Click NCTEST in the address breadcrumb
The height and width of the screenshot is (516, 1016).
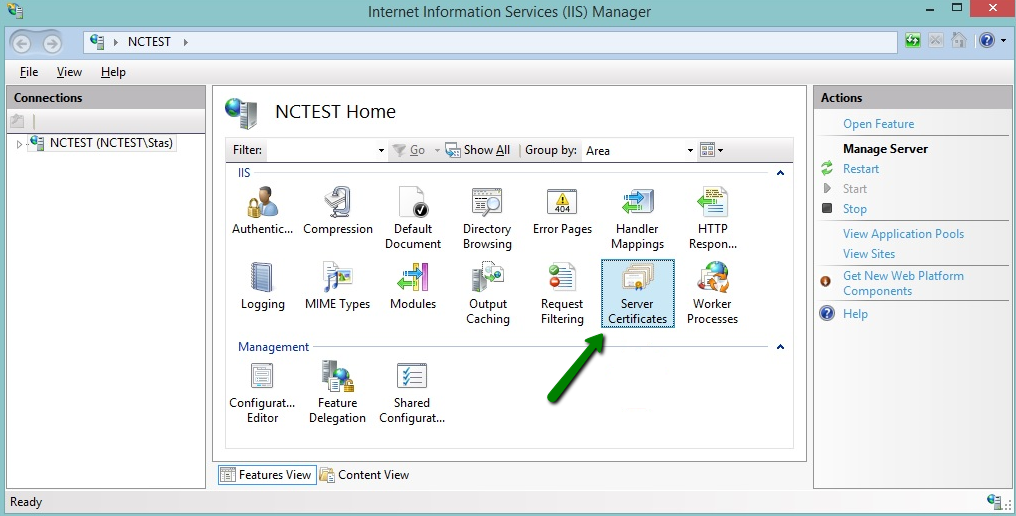(149, 42)
